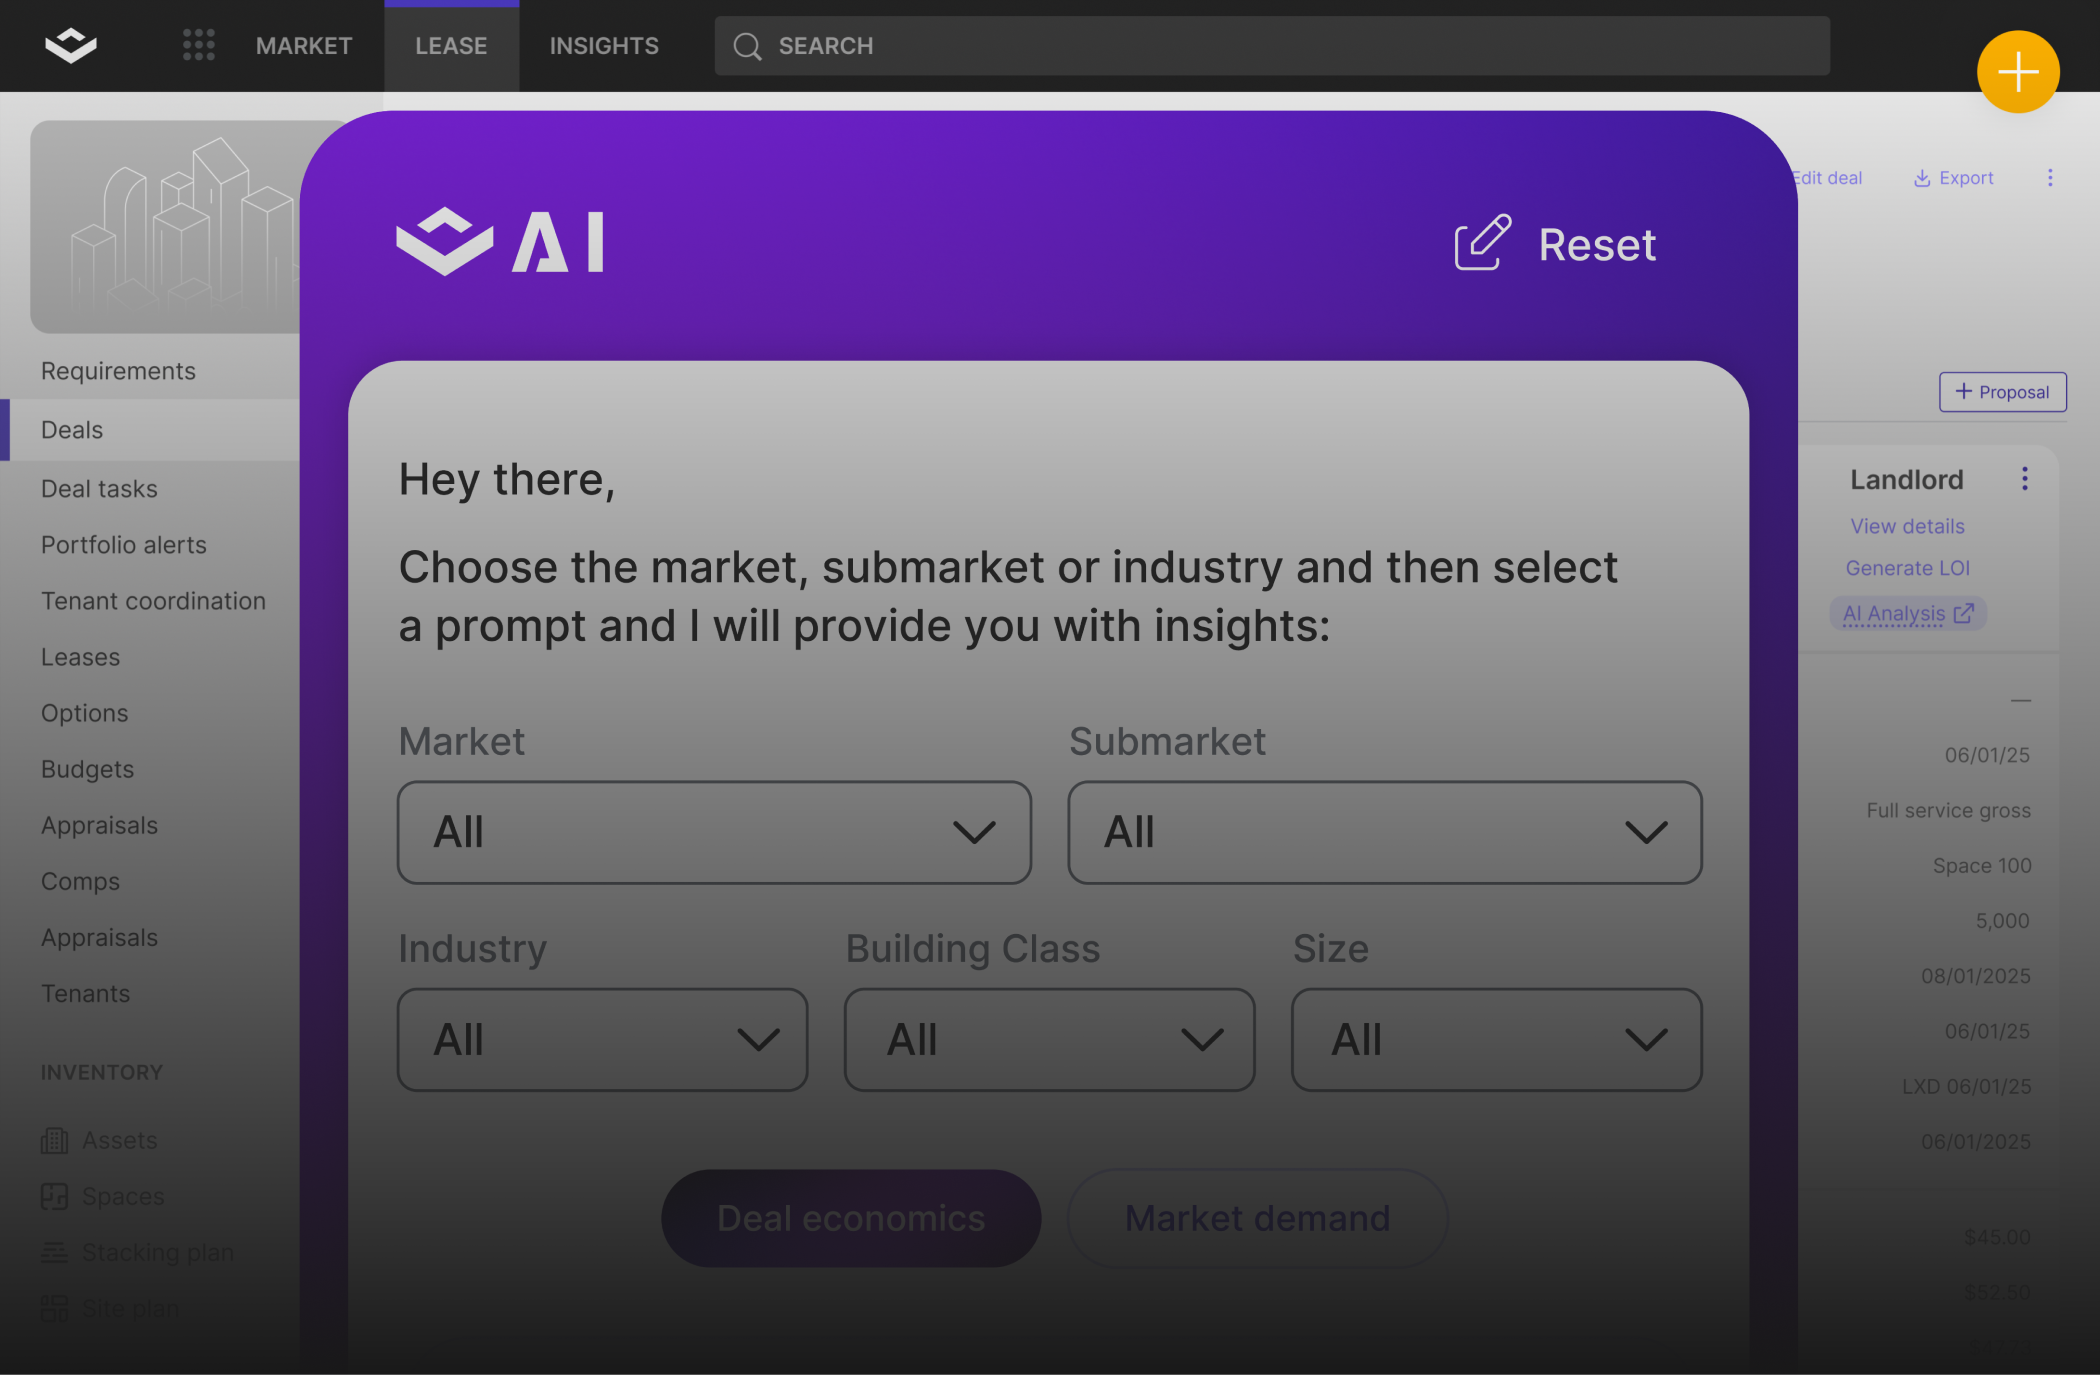2100x1375 pixels.
Task: Open Portfolio alerts in the sidebar
Action: (x=124, y=545)
